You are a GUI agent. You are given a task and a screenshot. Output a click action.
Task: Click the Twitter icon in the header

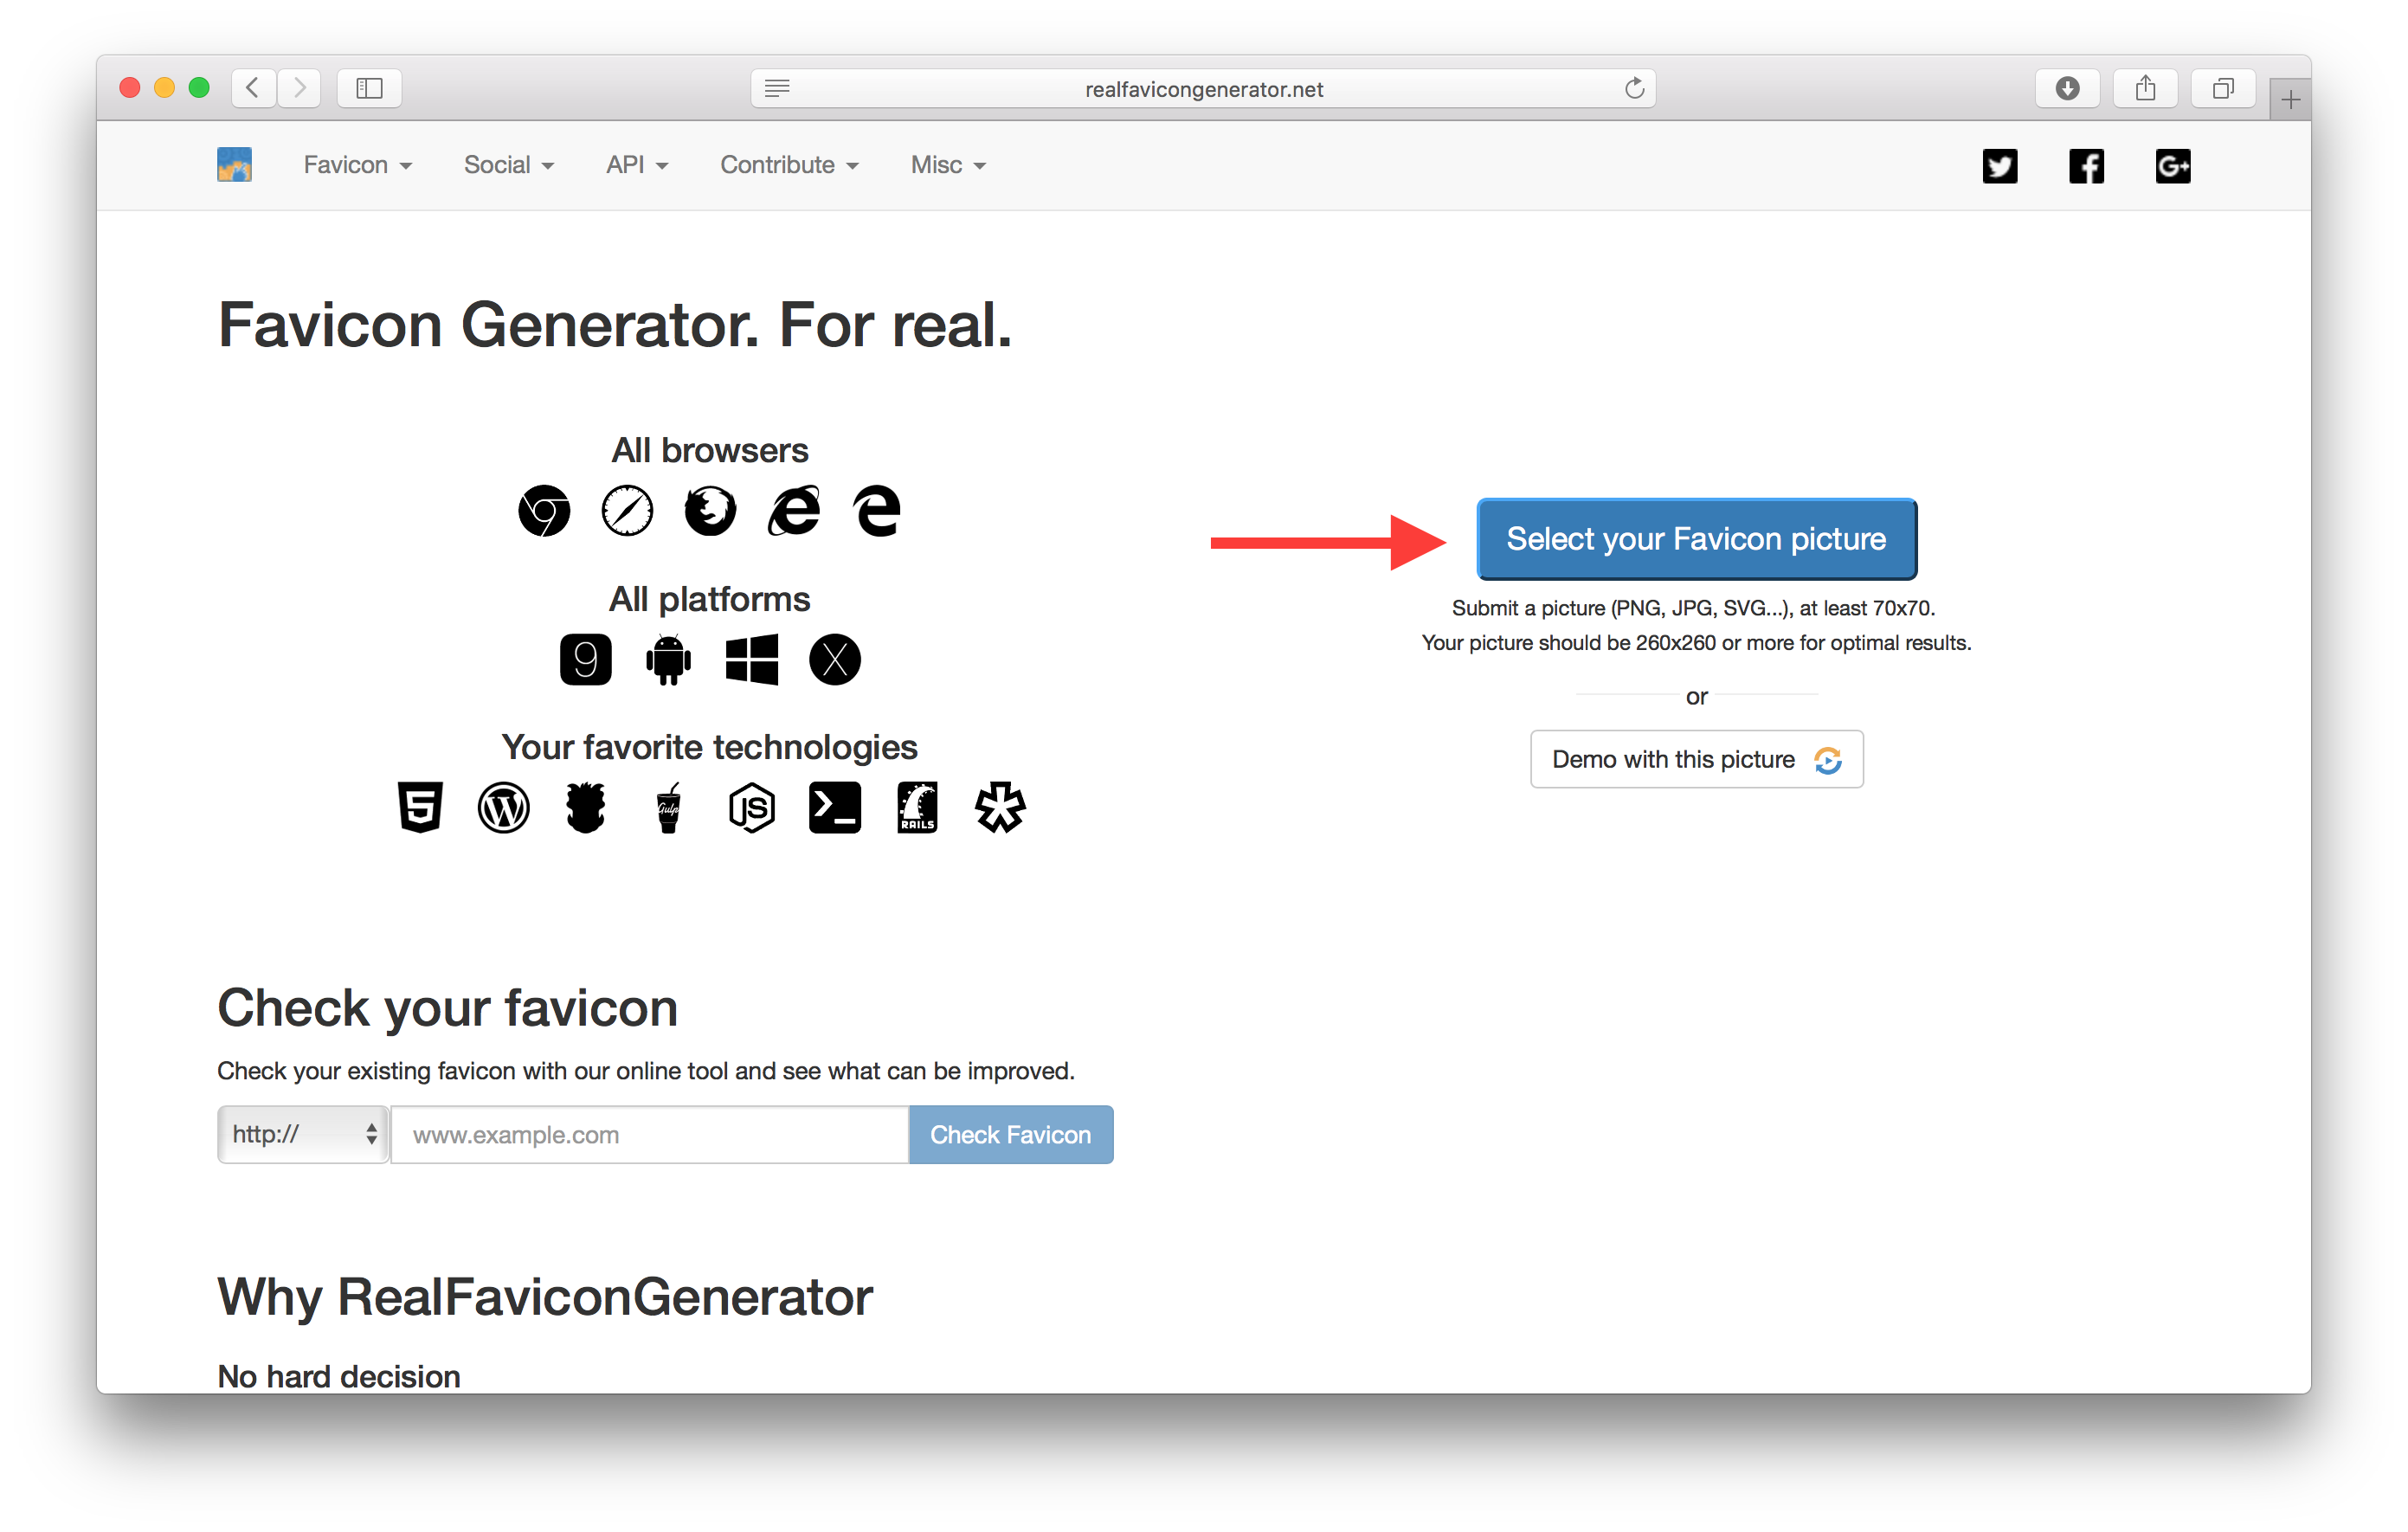tap(2000, 166)
